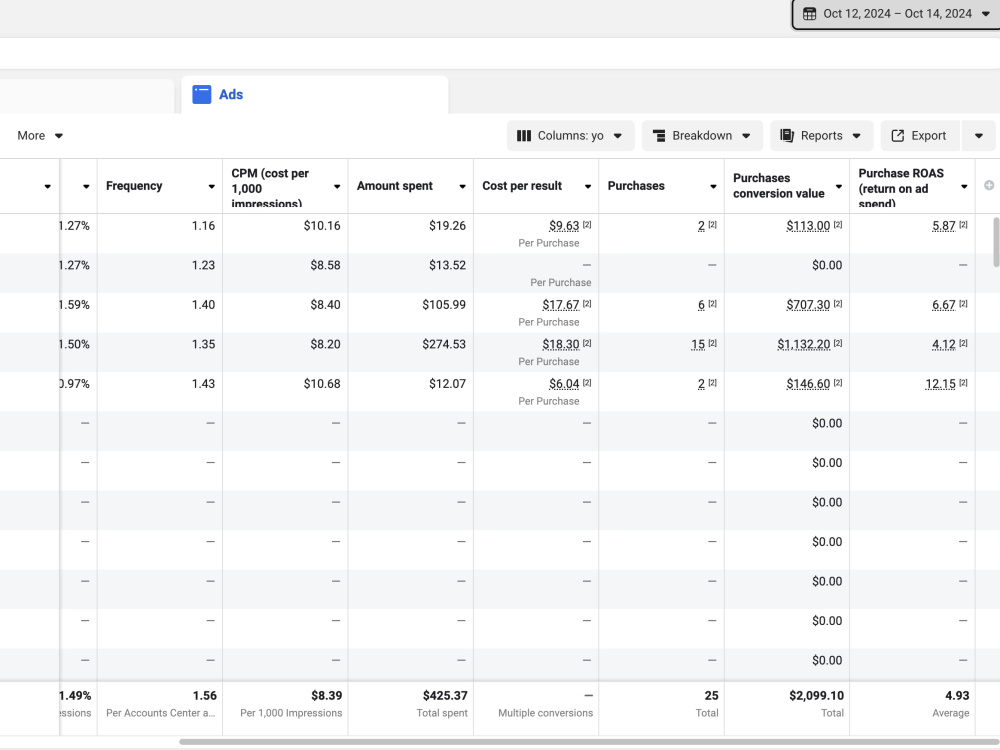Click the 4.12 ROAS value

(x=944, y=344)
